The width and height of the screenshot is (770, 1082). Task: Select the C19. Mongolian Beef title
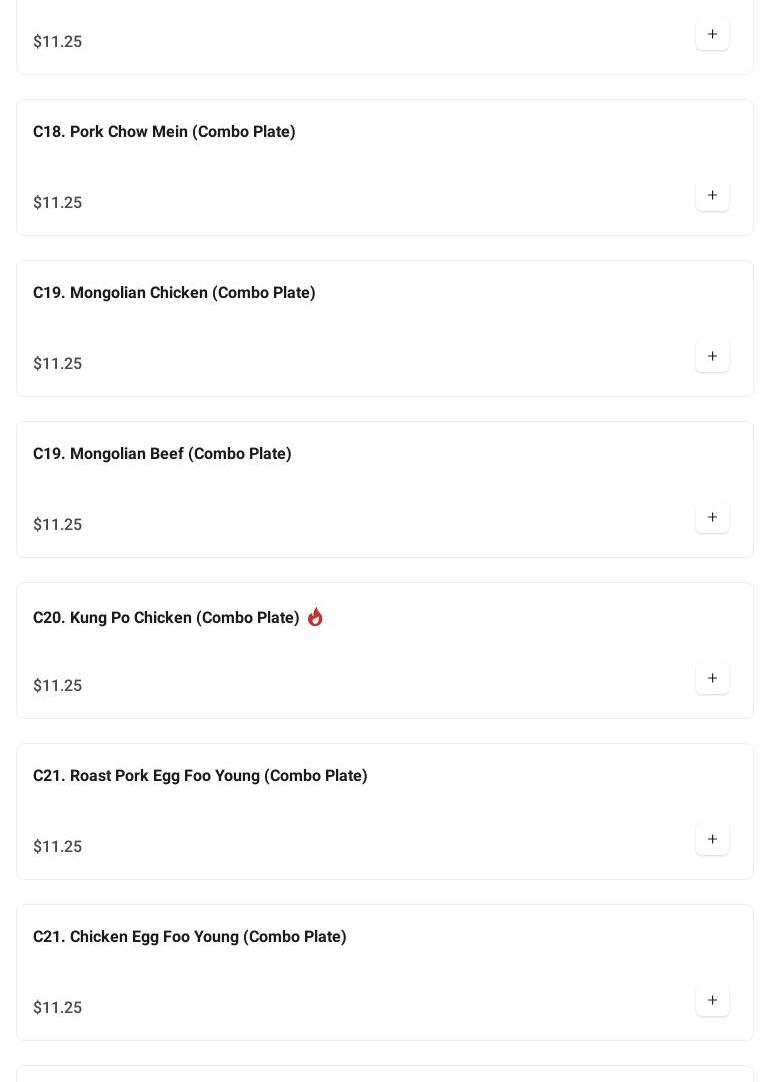pyautogui.click(x=162, y=454)
